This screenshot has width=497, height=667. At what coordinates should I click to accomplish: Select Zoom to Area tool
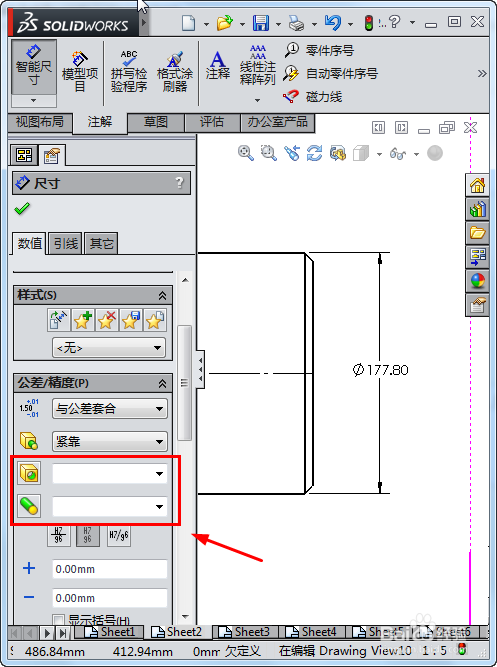[x=268, y=153]
